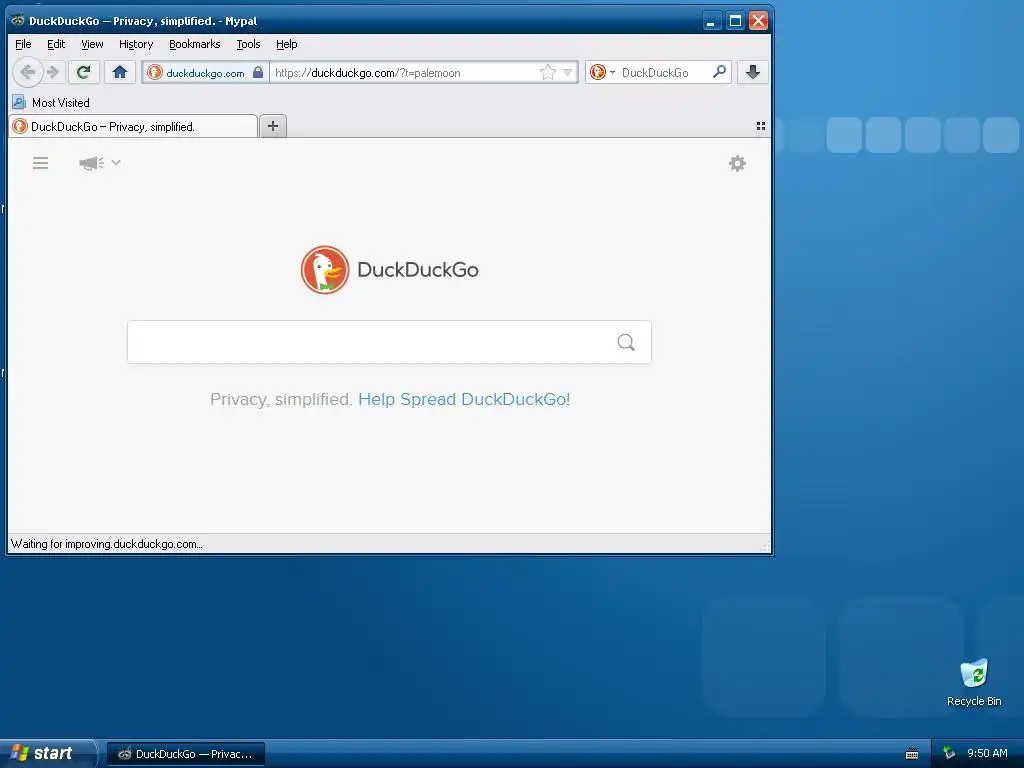This screenshot has height=768, width=1024.
Task: Click the Mypal window title bar icon
Action: (18, 20)
